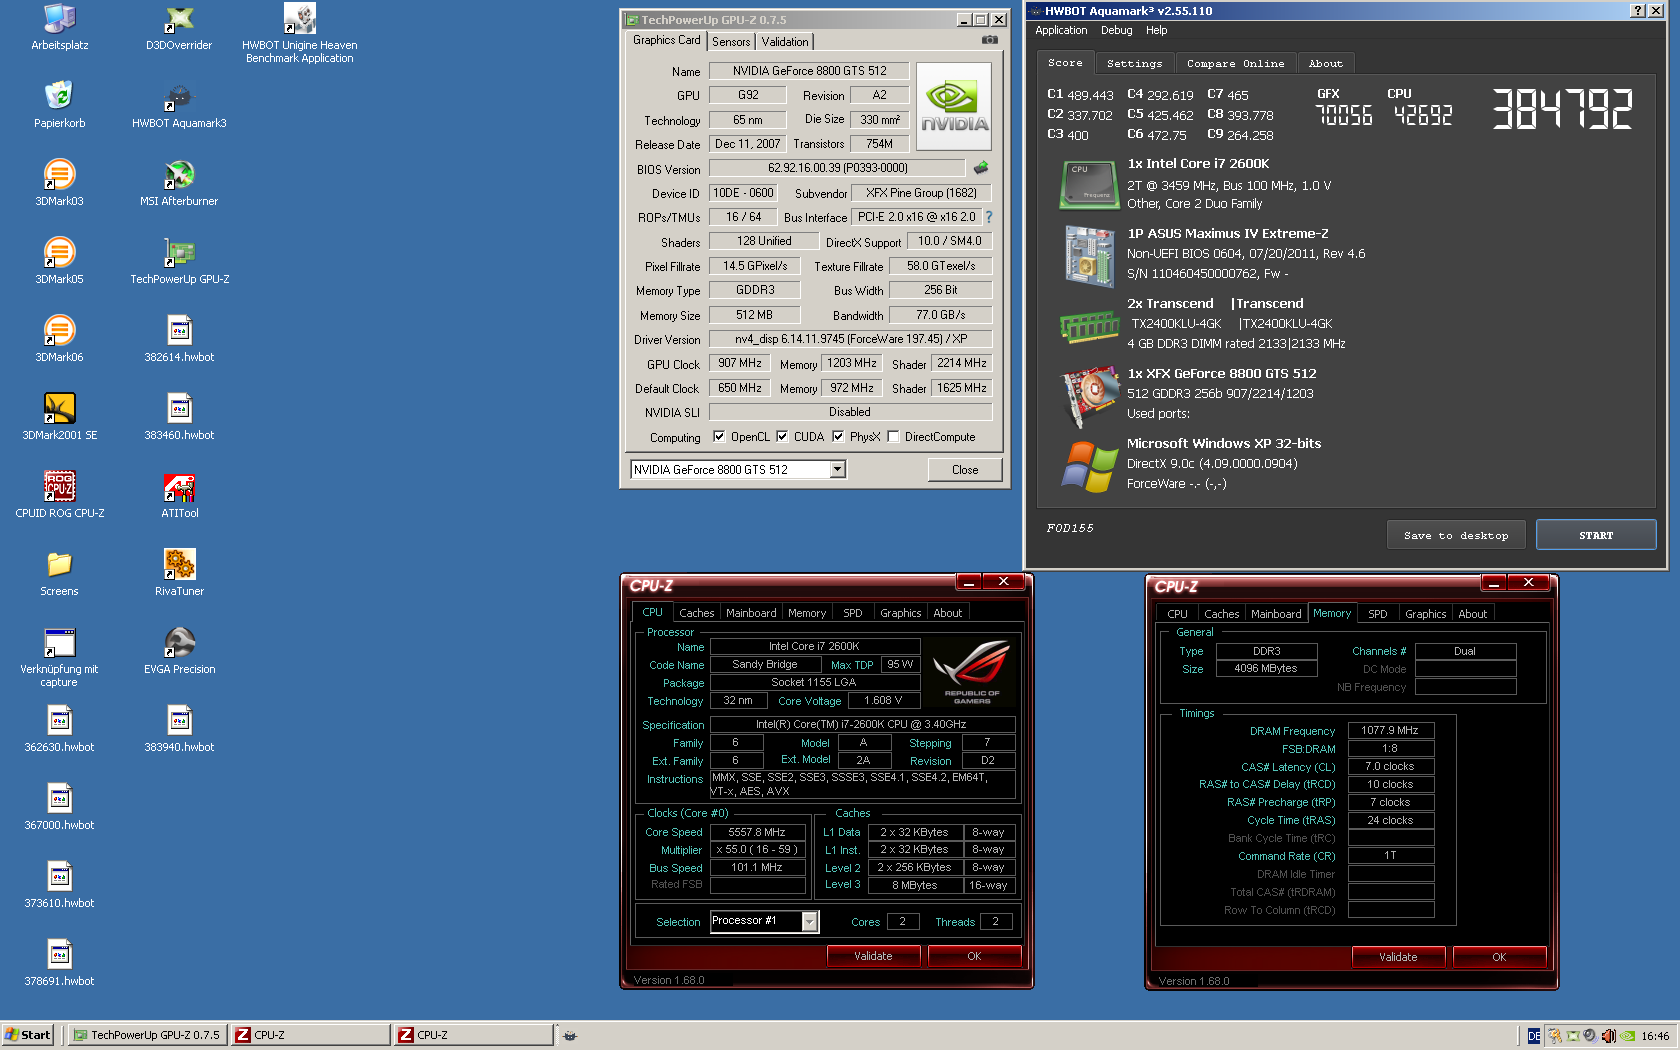Toggle the PhysX checkbox in GPU-Z
The width and height of the screenshot is (1680, 1050).
[x=838, y=437]
